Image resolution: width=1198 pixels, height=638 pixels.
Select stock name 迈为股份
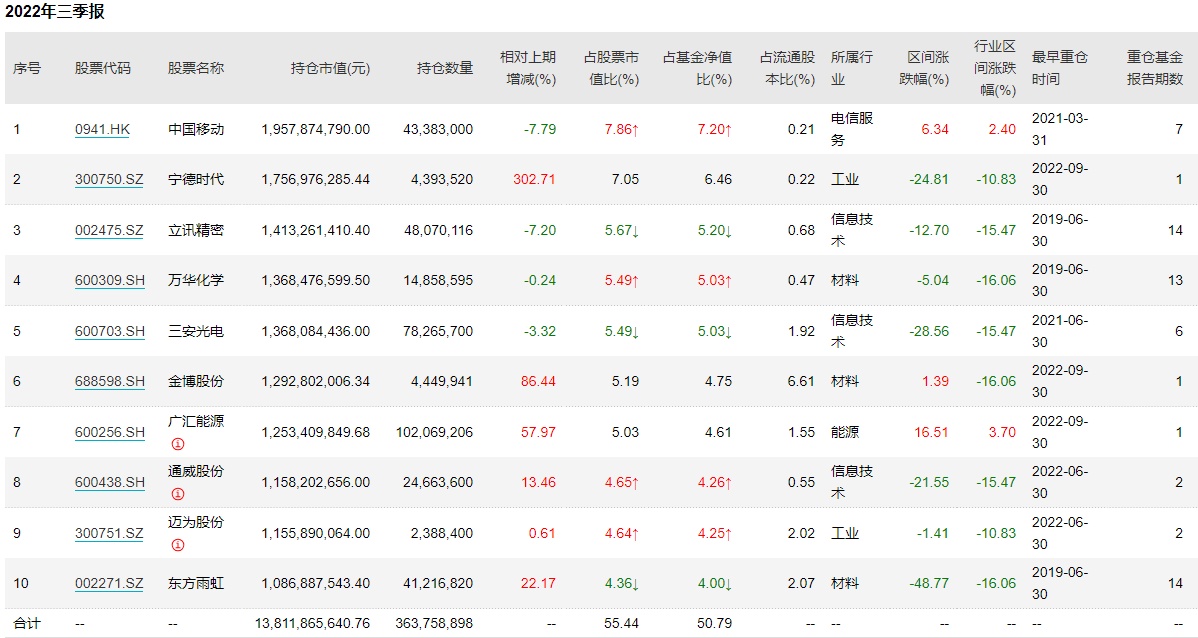196,522
